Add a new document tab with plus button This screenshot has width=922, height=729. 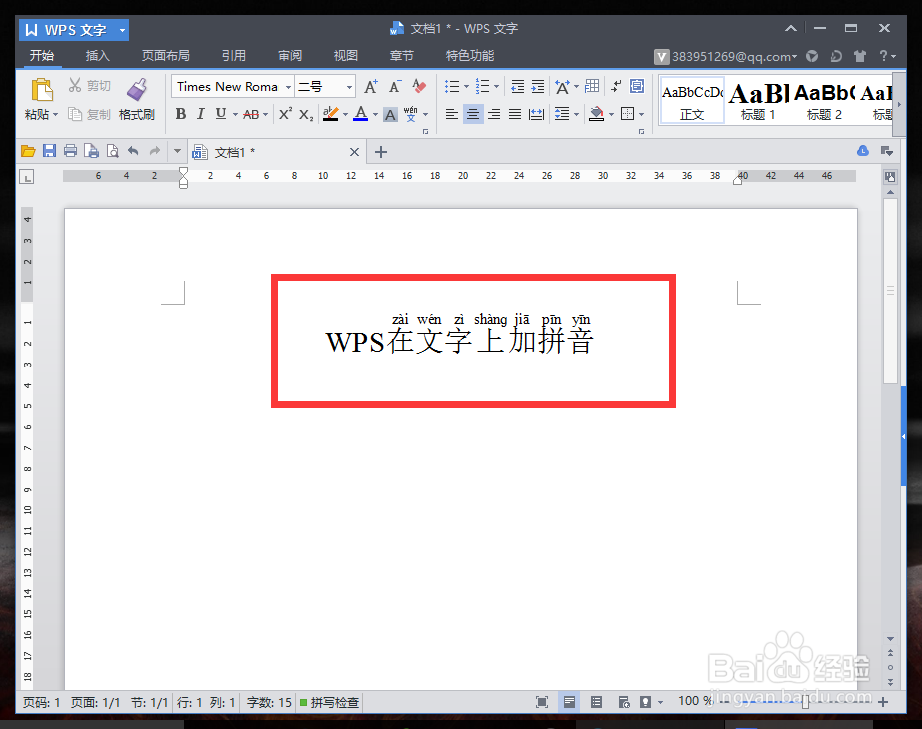click(x=380, y=152)
